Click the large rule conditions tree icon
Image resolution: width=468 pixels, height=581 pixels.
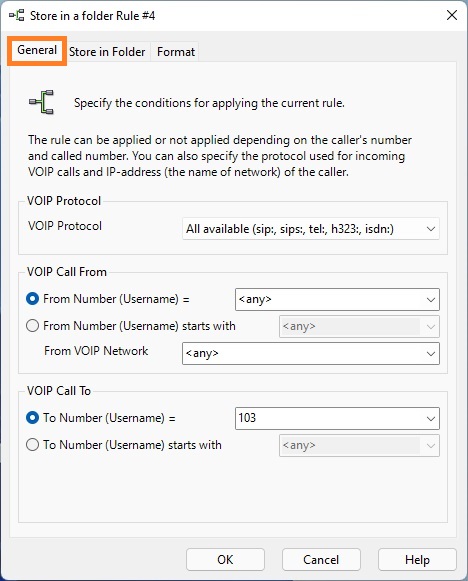click(42, 102)
